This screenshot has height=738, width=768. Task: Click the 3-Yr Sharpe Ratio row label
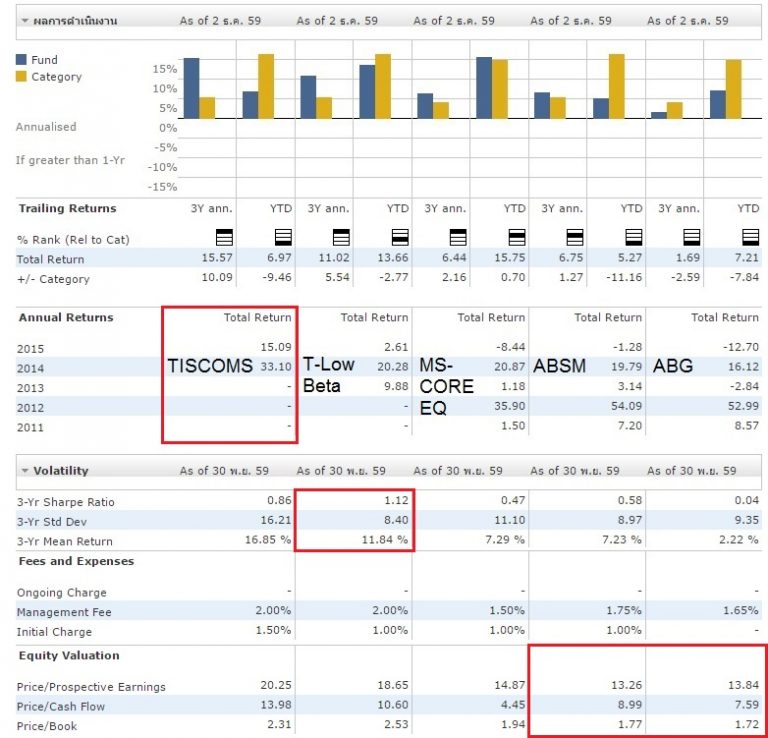pyautogui.click(x=65, y=500)
